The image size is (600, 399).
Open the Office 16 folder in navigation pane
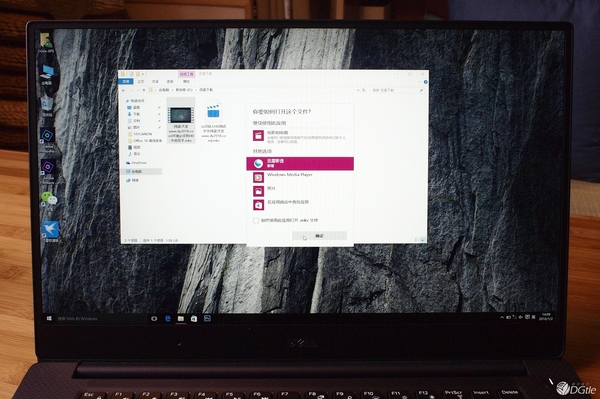(x=145, y=140)
